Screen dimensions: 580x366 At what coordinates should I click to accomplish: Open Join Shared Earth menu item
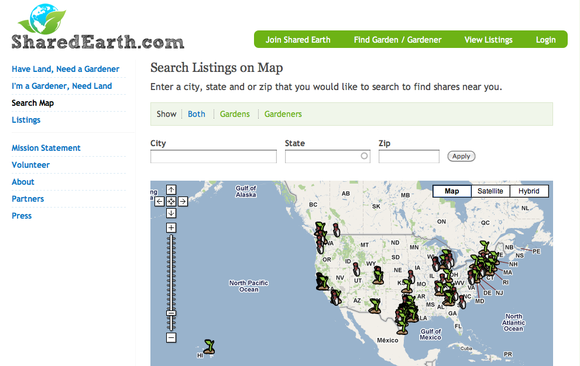(x=298, y=40)
